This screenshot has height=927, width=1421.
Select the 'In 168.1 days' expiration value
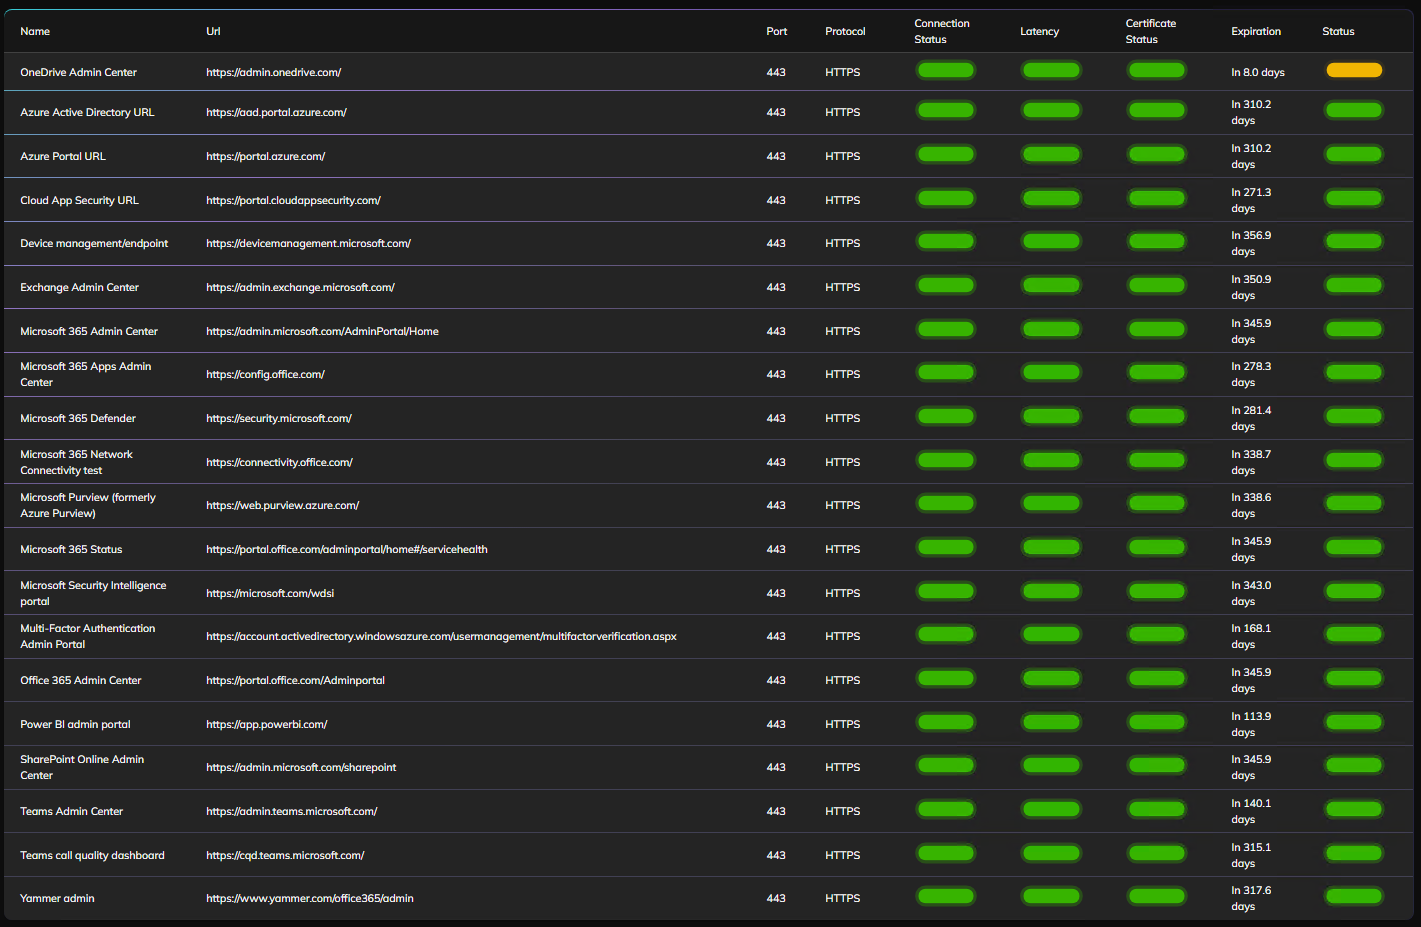point(1251,636)
